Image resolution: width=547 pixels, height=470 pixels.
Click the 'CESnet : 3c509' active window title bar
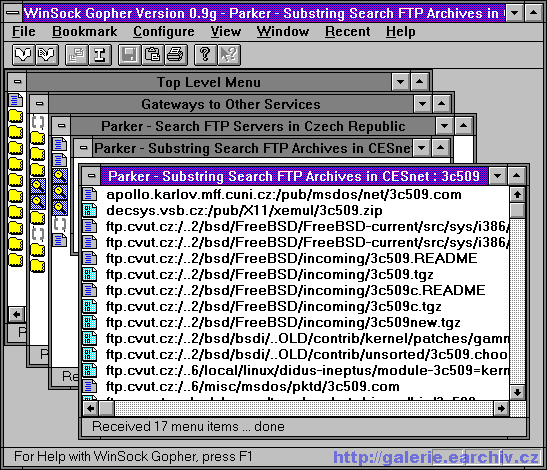tap(294, 176)
